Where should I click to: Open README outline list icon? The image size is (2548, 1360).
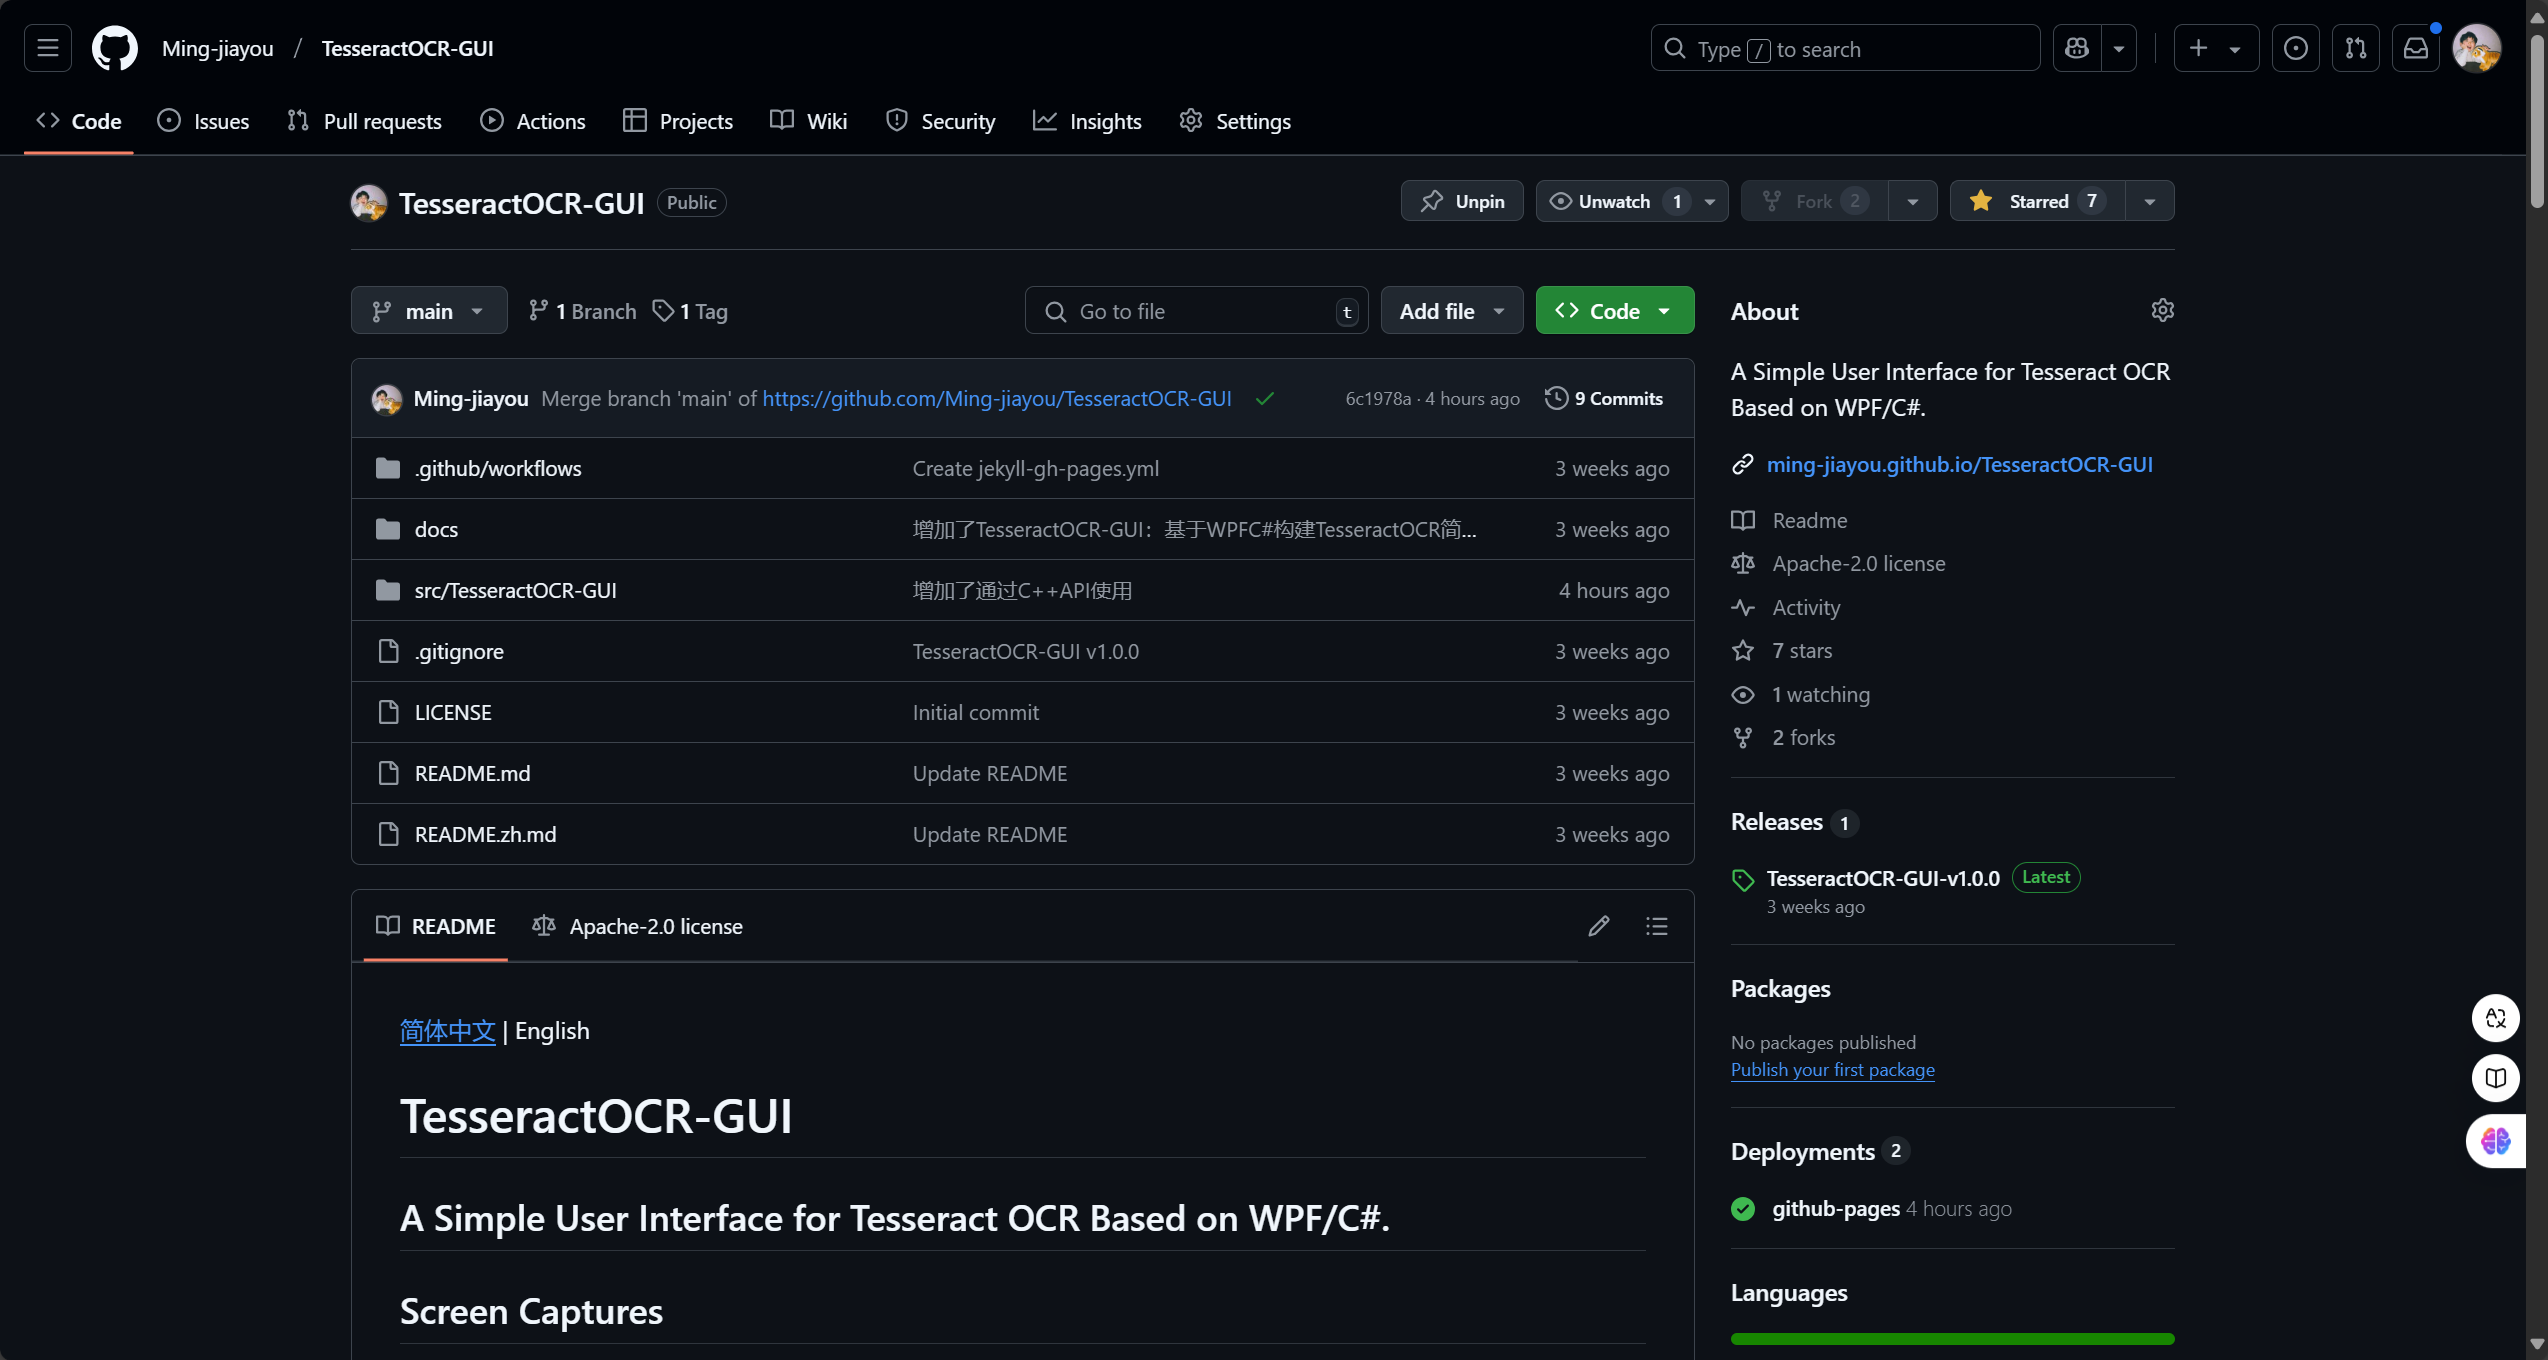[1657, 926]
